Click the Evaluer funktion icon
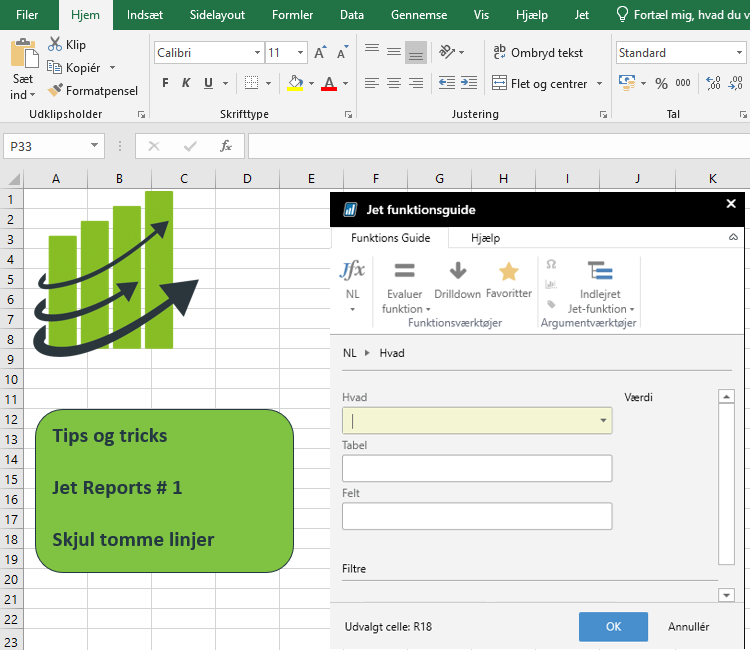This screenshot has width=750, height=650. 404,271
